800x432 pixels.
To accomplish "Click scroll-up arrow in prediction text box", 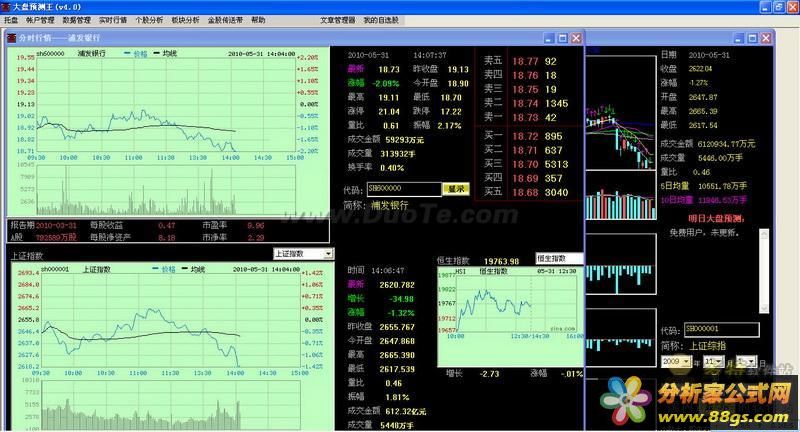I will 764,234.
